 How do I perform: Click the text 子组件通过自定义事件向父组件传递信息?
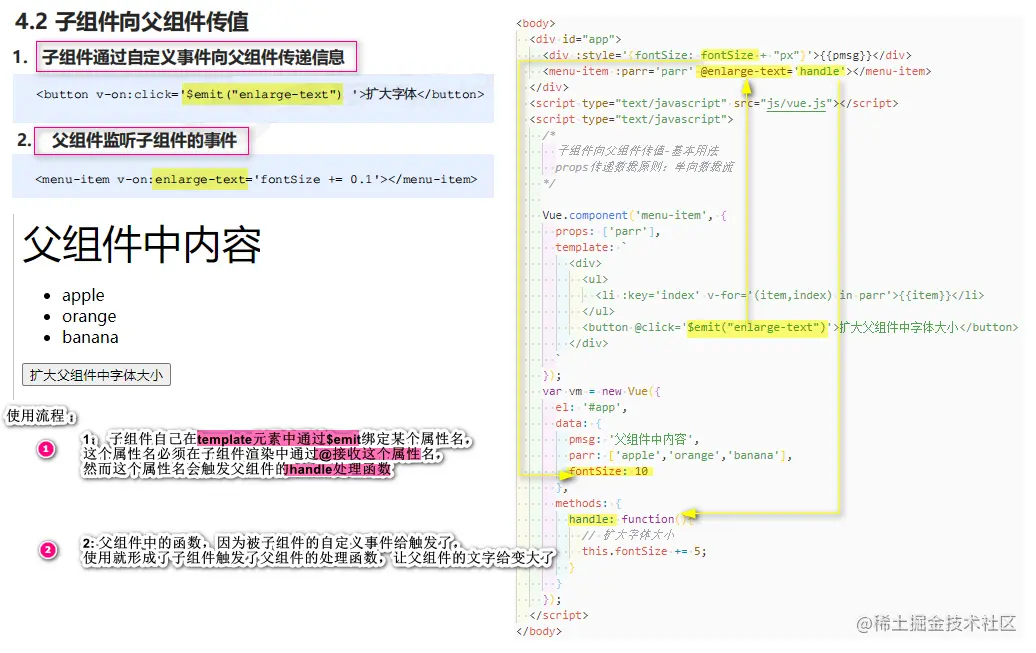194,58
